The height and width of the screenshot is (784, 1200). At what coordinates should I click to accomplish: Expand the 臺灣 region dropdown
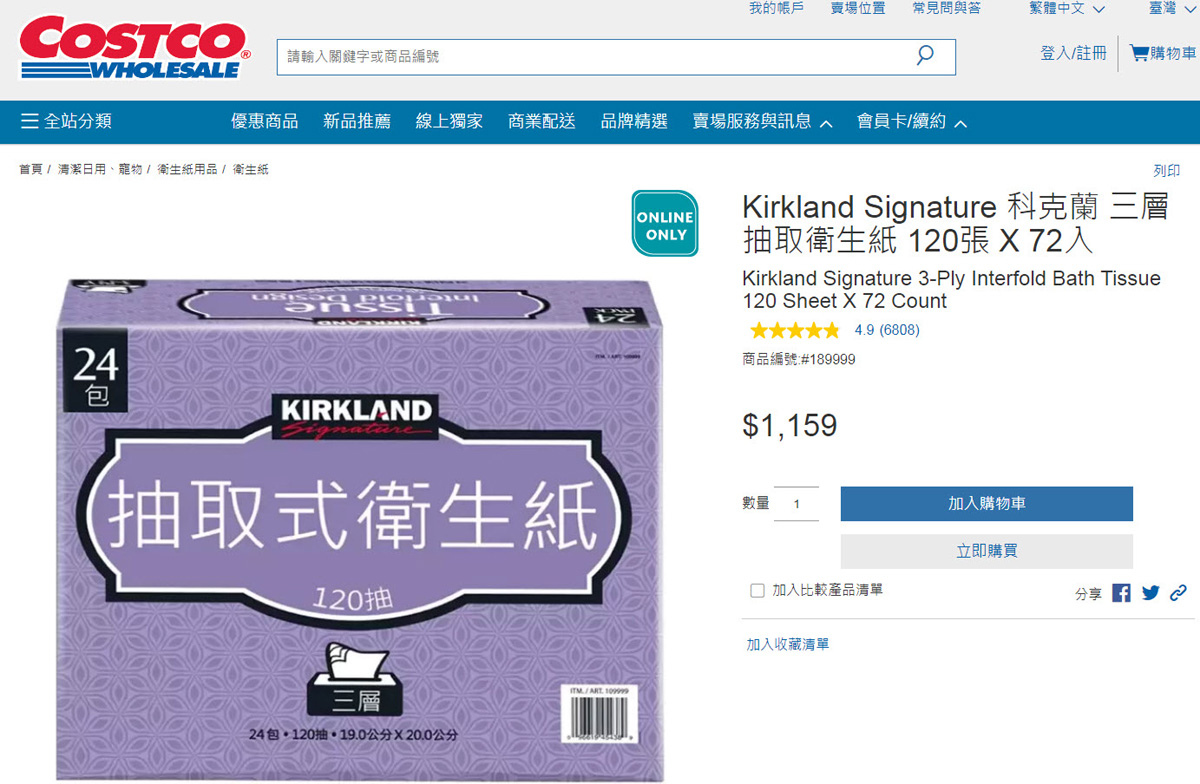pyautogui.click(x=1168, y=9)
